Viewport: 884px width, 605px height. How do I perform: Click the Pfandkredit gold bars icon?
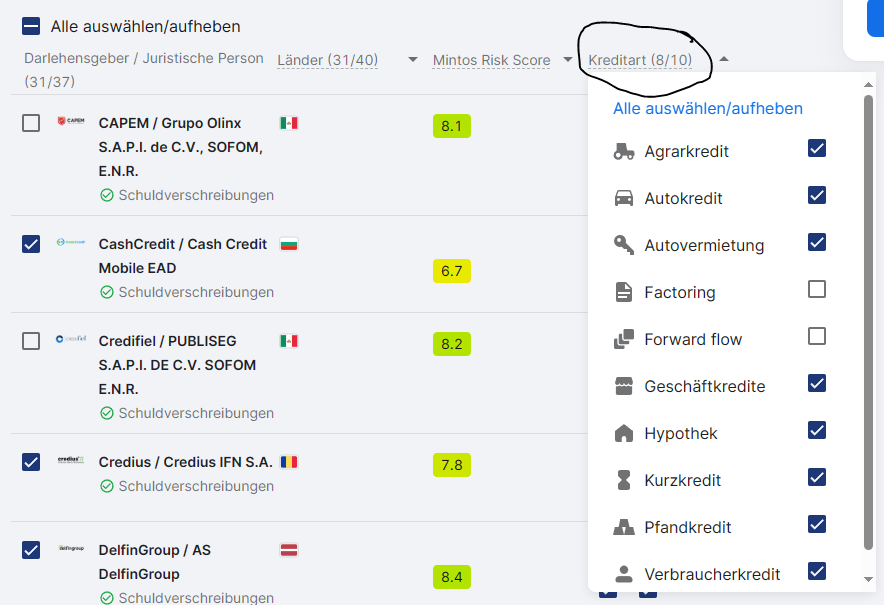pos(624,527)
